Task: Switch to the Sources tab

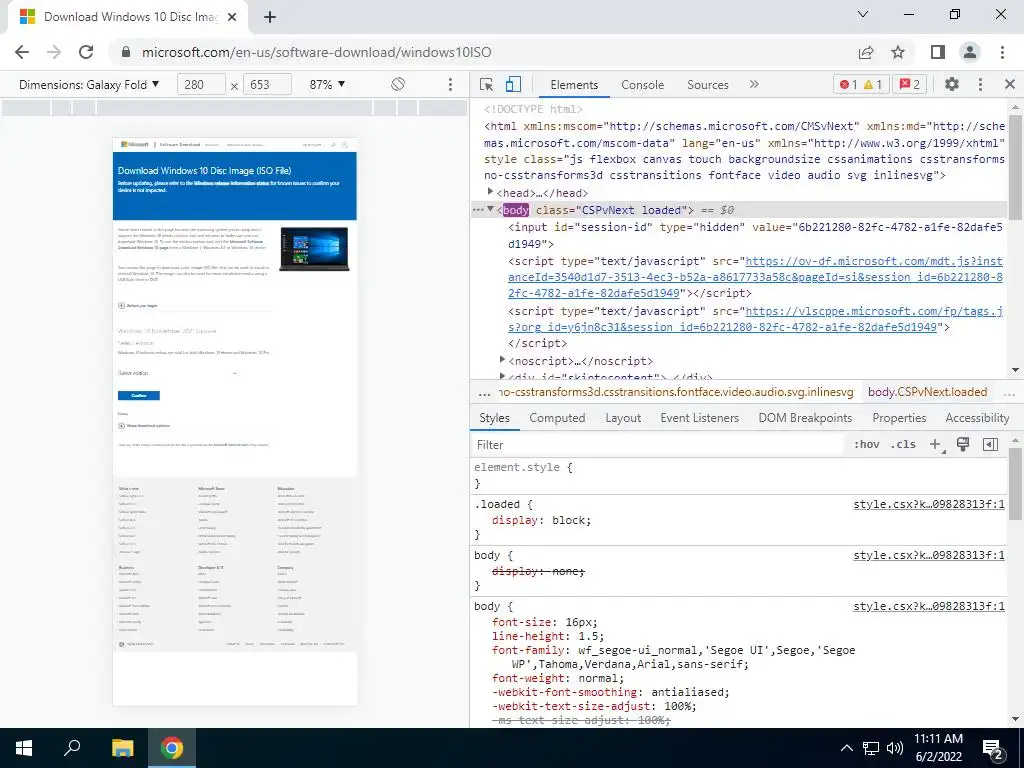Action: point(707,85)
